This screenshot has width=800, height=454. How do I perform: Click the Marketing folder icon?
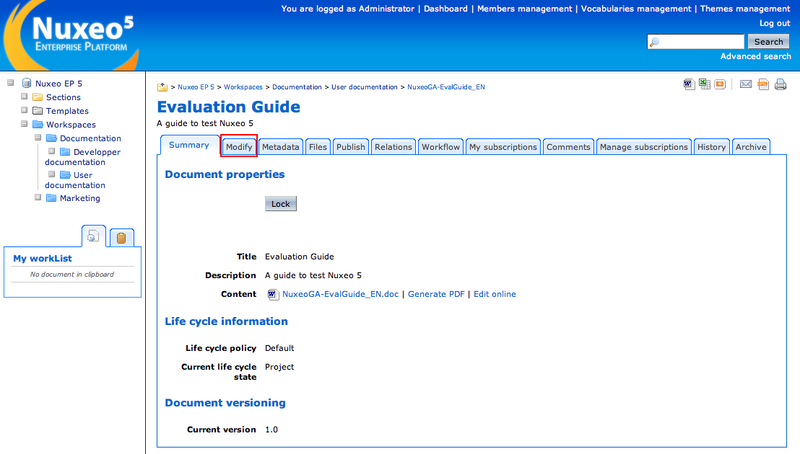coord(51,198)
